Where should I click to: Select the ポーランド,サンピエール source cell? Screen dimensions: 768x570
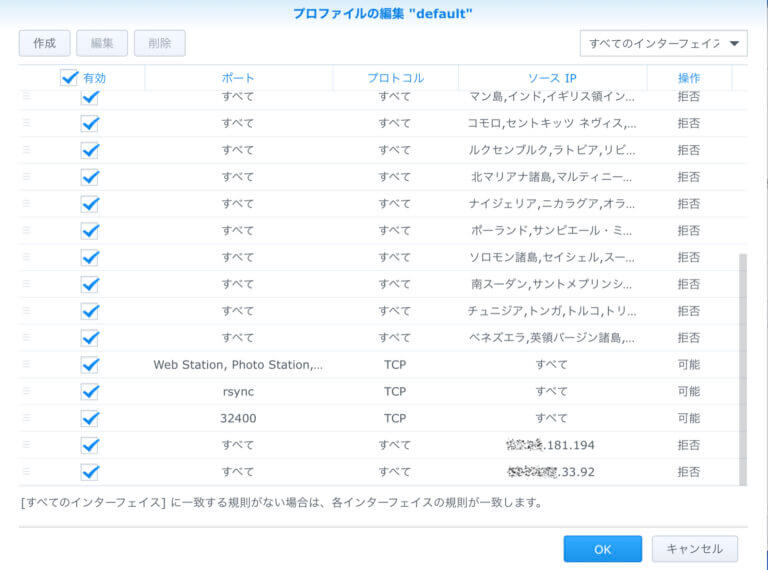coord(552,231)
